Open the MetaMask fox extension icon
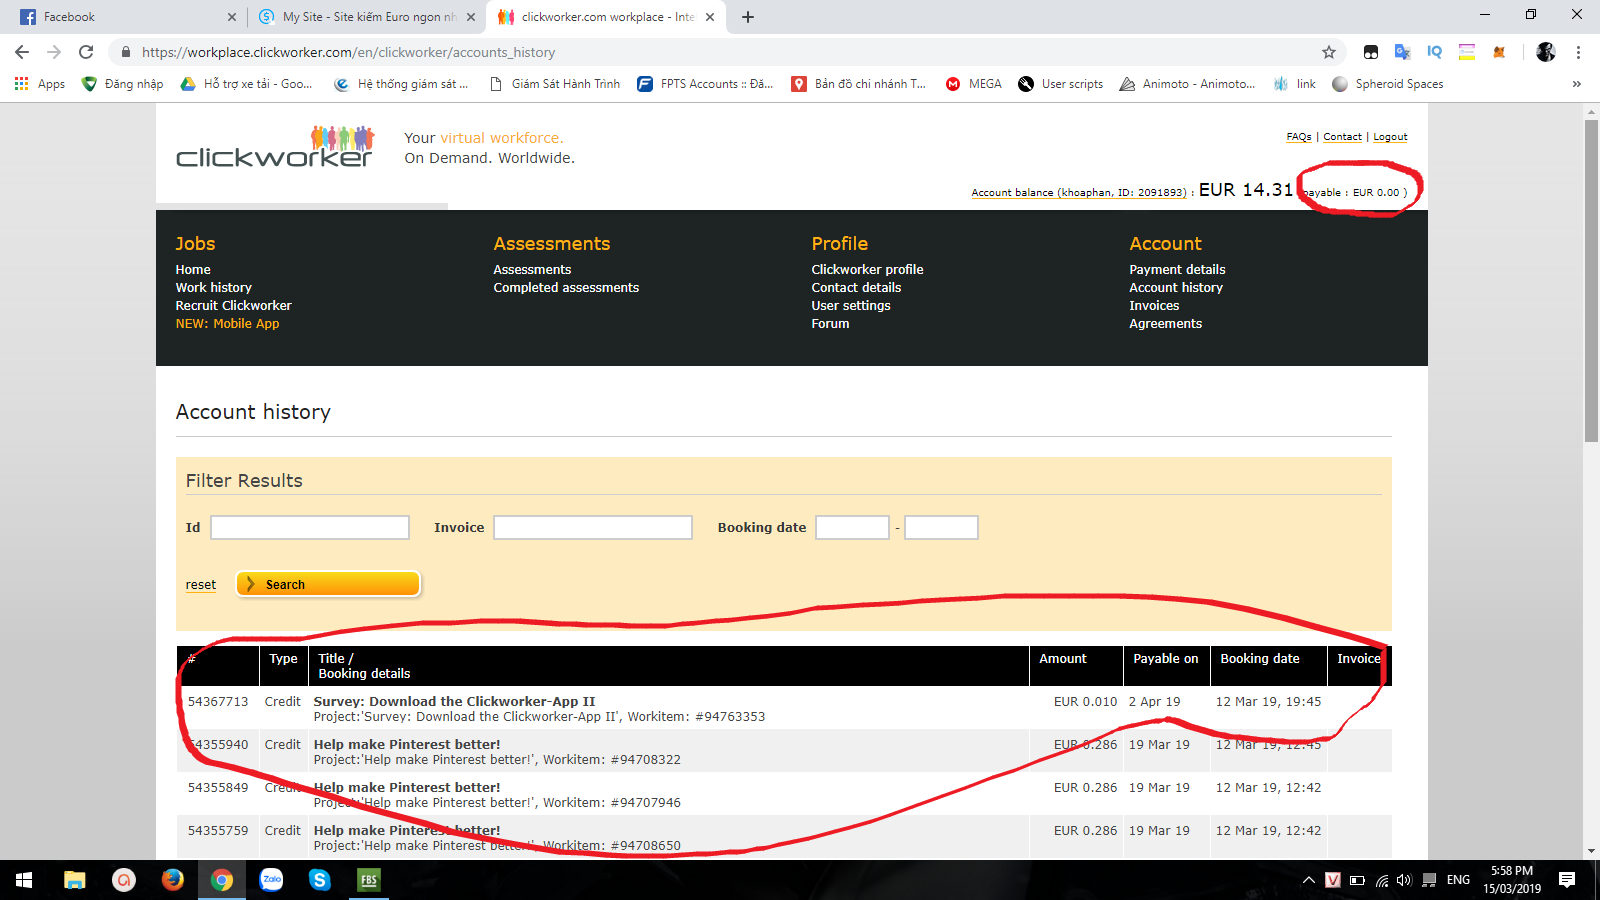The image size is (1600, 900). point(1499,52)
